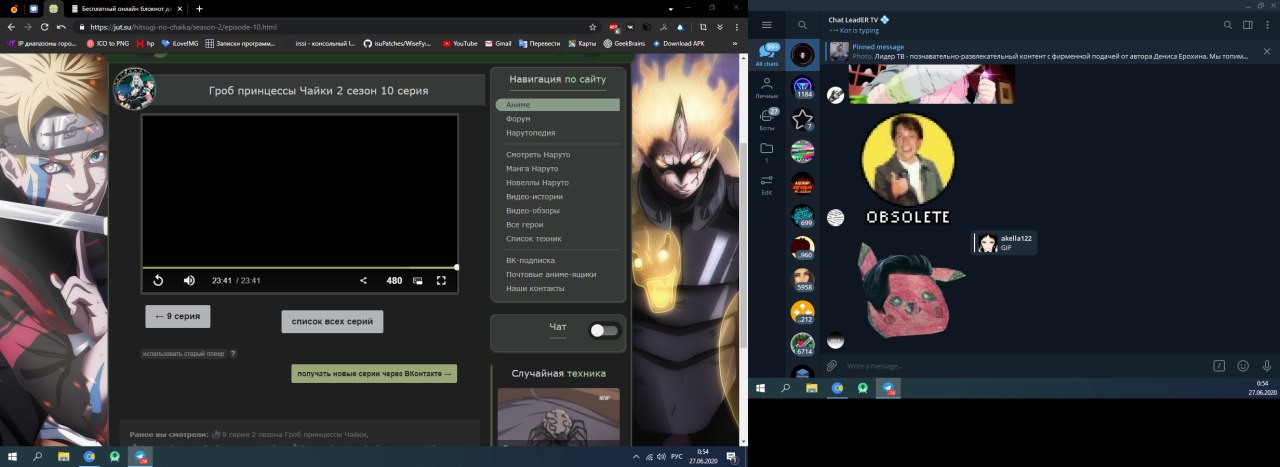
Task: Open the akella122 GIF reply preview
Action: pyautogui.click(x=1005, y=243)
